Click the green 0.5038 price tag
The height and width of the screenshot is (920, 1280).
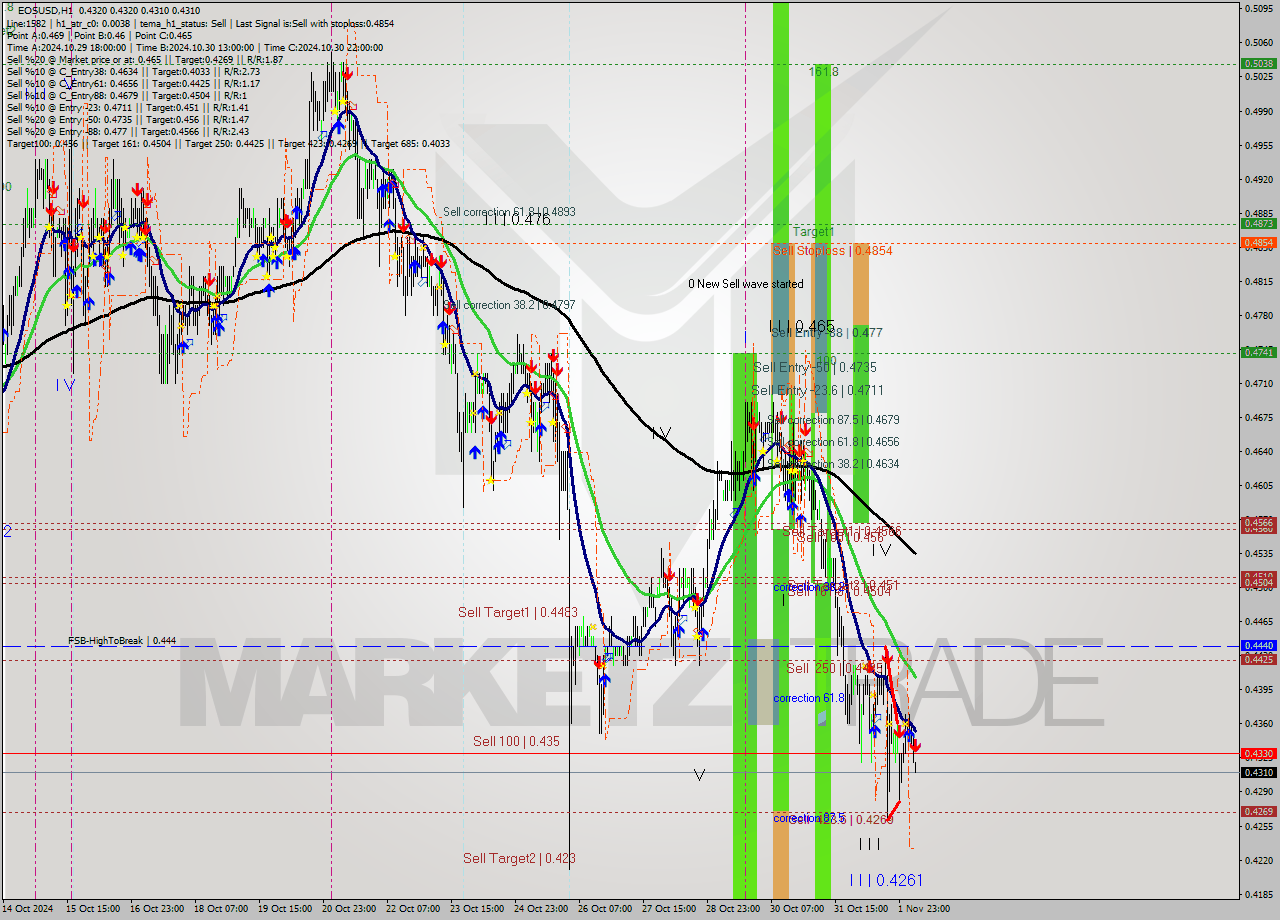coord(1258,63)
